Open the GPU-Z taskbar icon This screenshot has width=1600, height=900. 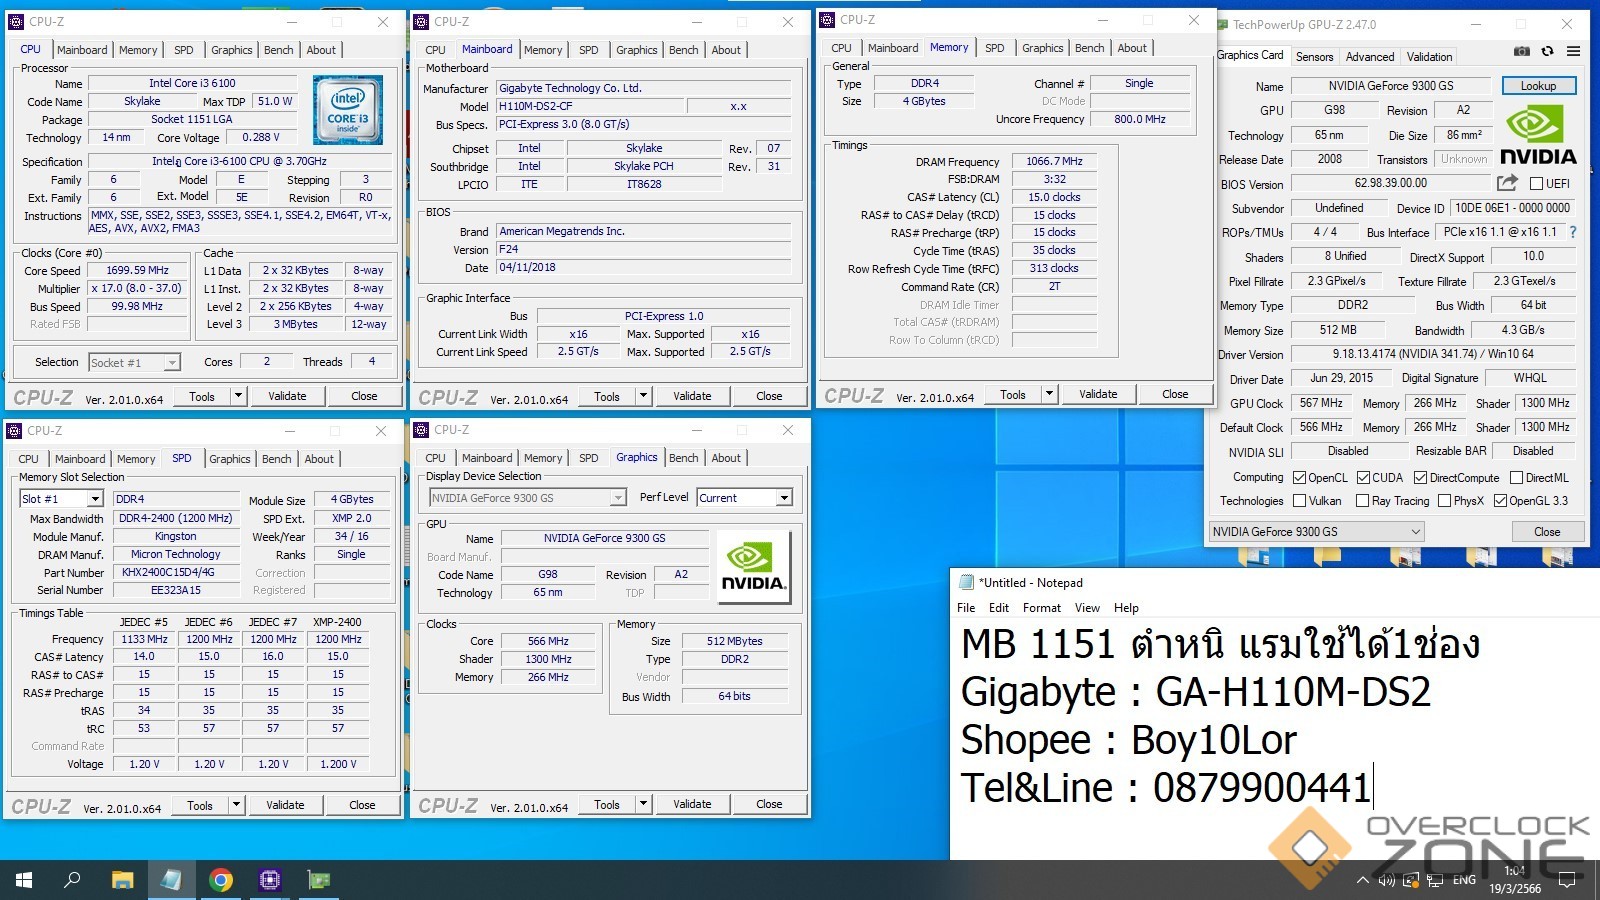click(x=319, y=880)
